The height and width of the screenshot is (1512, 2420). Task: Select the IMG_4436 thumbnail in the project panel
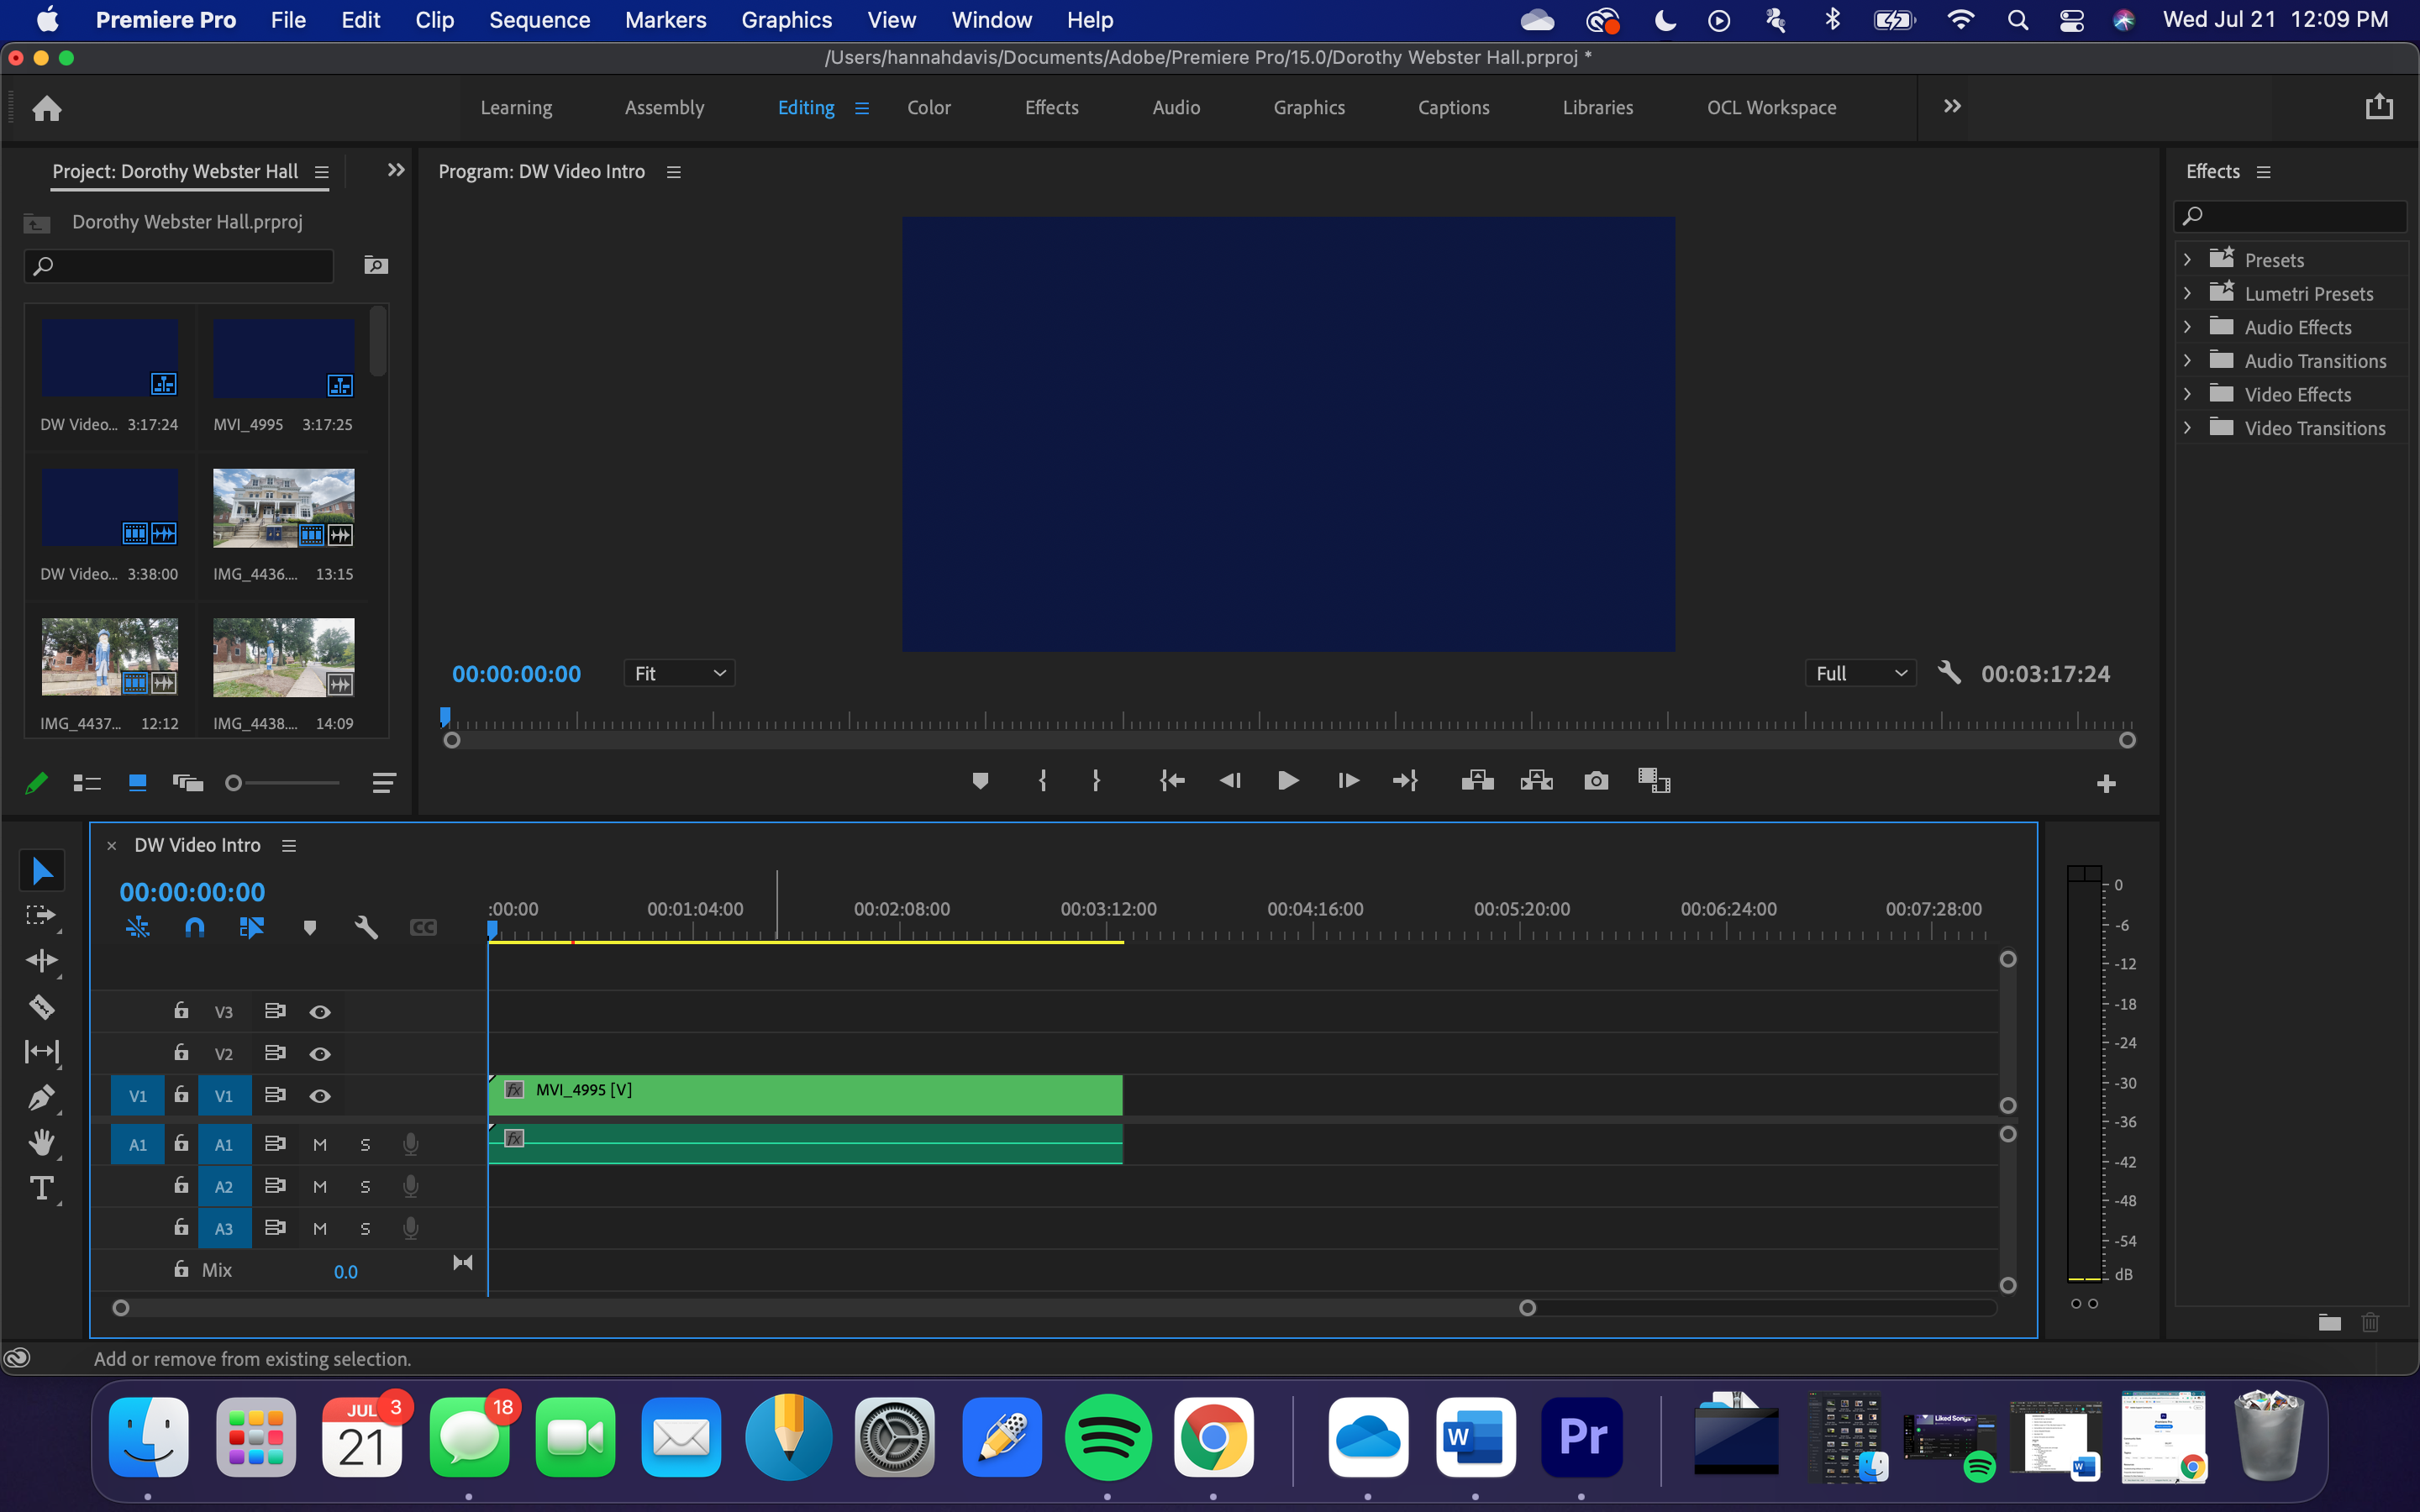point(283,507)
